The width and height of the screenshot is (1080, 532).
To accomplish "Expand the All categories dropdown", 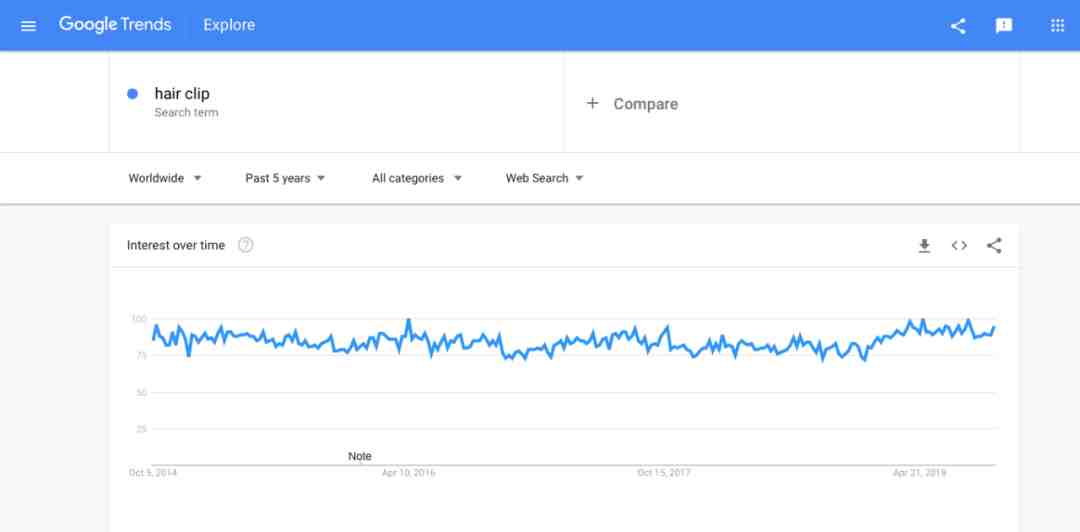I will (x=417, y=178).
